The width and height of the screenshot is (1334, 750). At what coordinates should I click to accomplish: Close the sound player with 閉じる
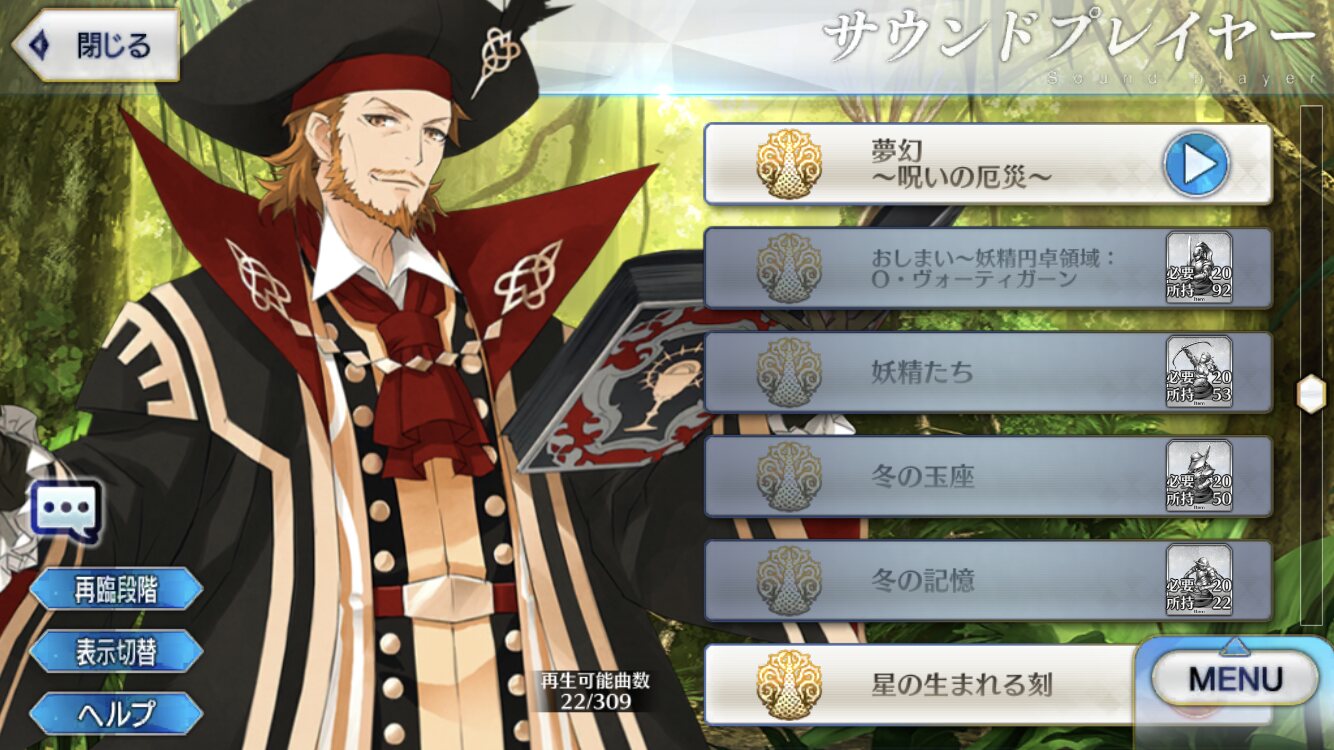(96, 45)
